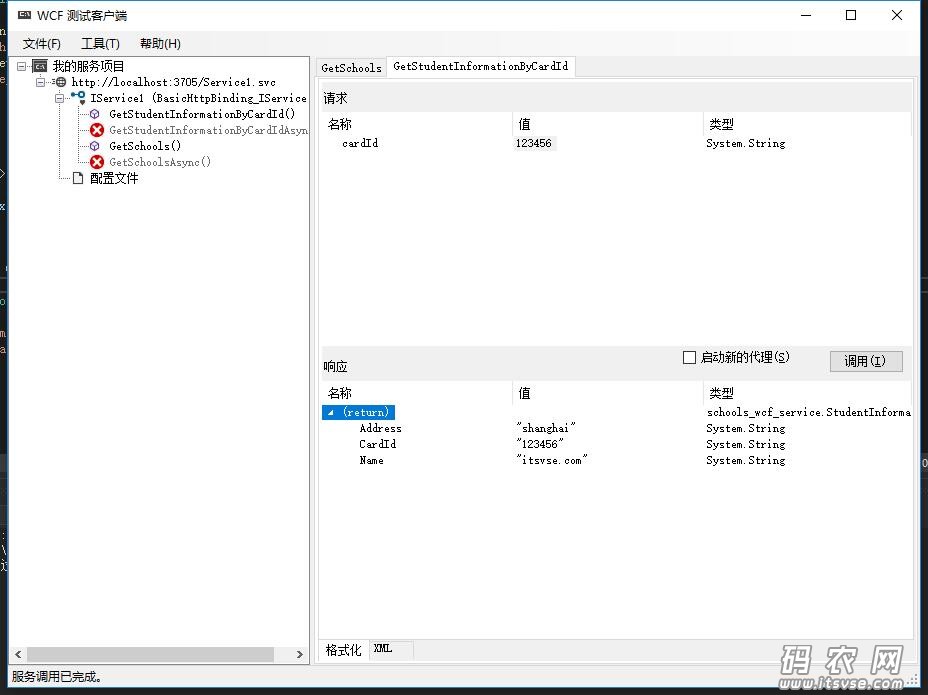Click the GetSchools() operation icon in the tree
The height and width of the screenshot is (695, 928).
[x=96, y=146]
